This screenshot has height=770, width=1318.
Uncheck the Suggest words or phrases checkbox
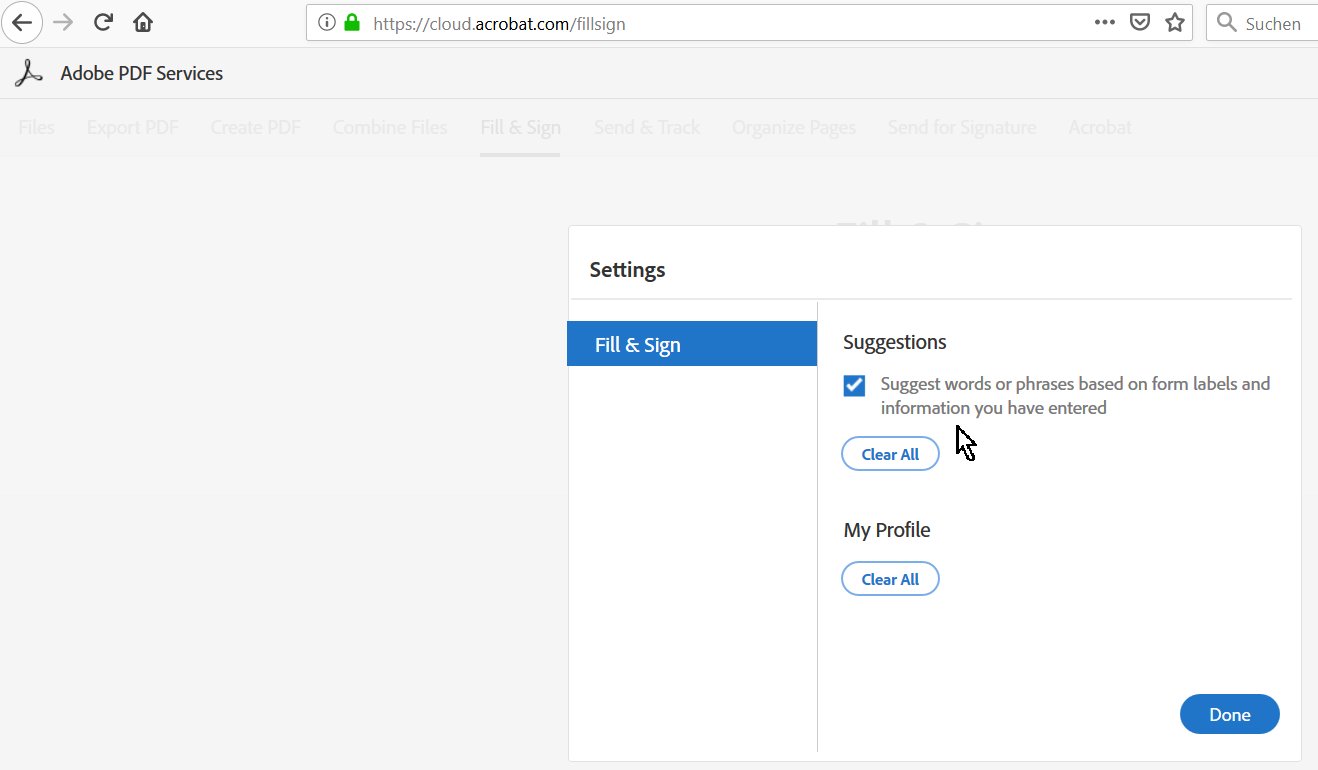[x=854, y=385]
